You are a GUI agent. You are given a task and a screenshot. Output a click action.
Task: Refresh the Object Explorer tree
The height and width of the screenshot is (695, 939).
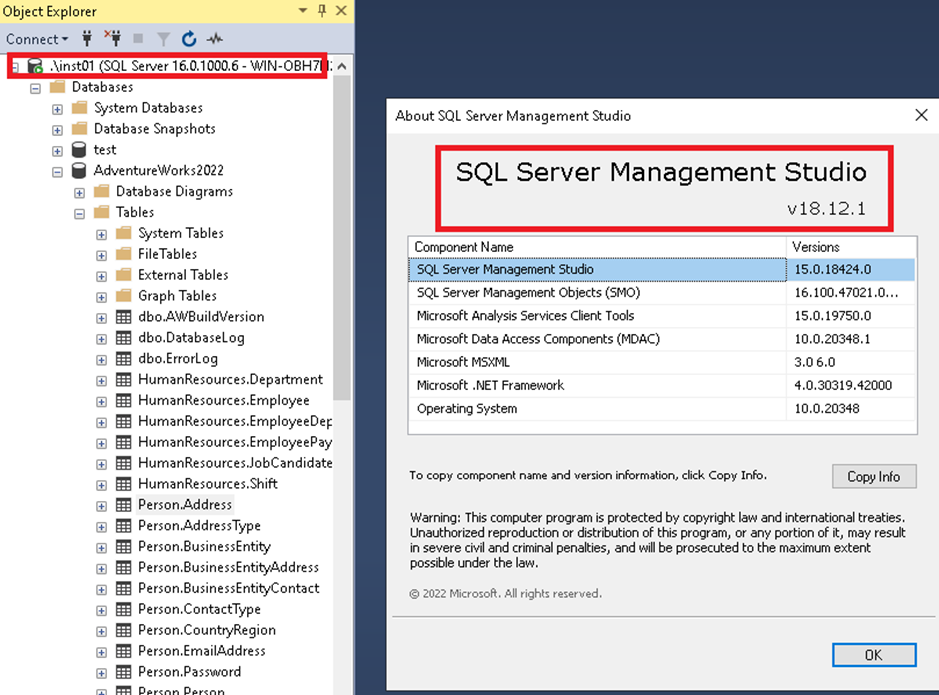[189, 39]
